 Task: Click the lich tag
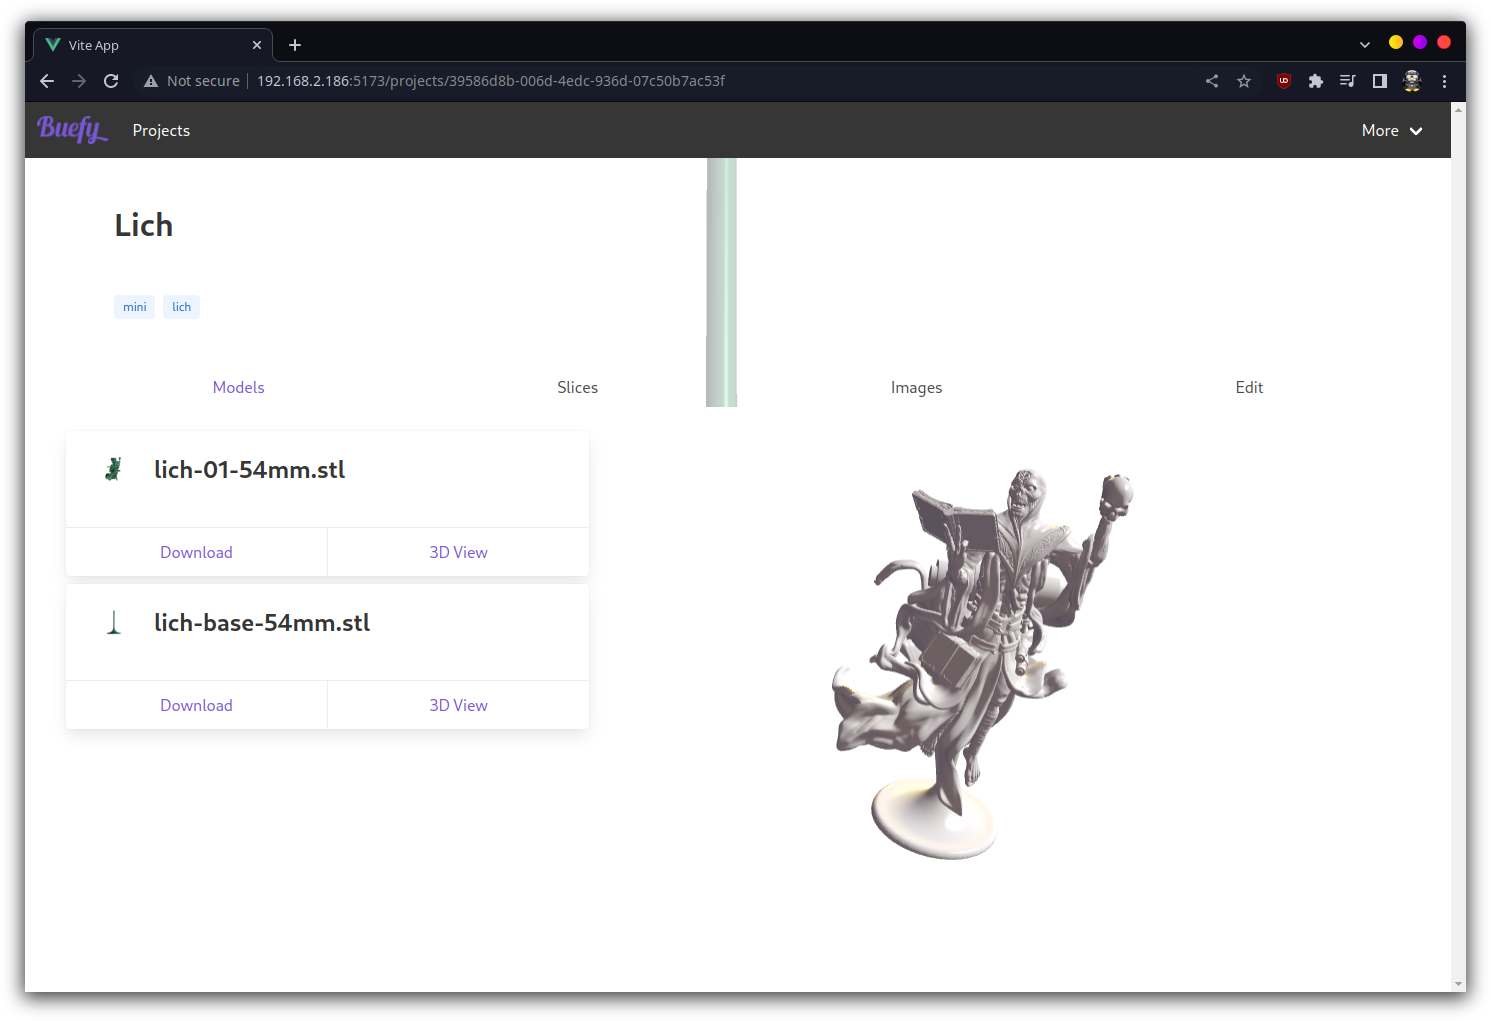tap(181, 307)
